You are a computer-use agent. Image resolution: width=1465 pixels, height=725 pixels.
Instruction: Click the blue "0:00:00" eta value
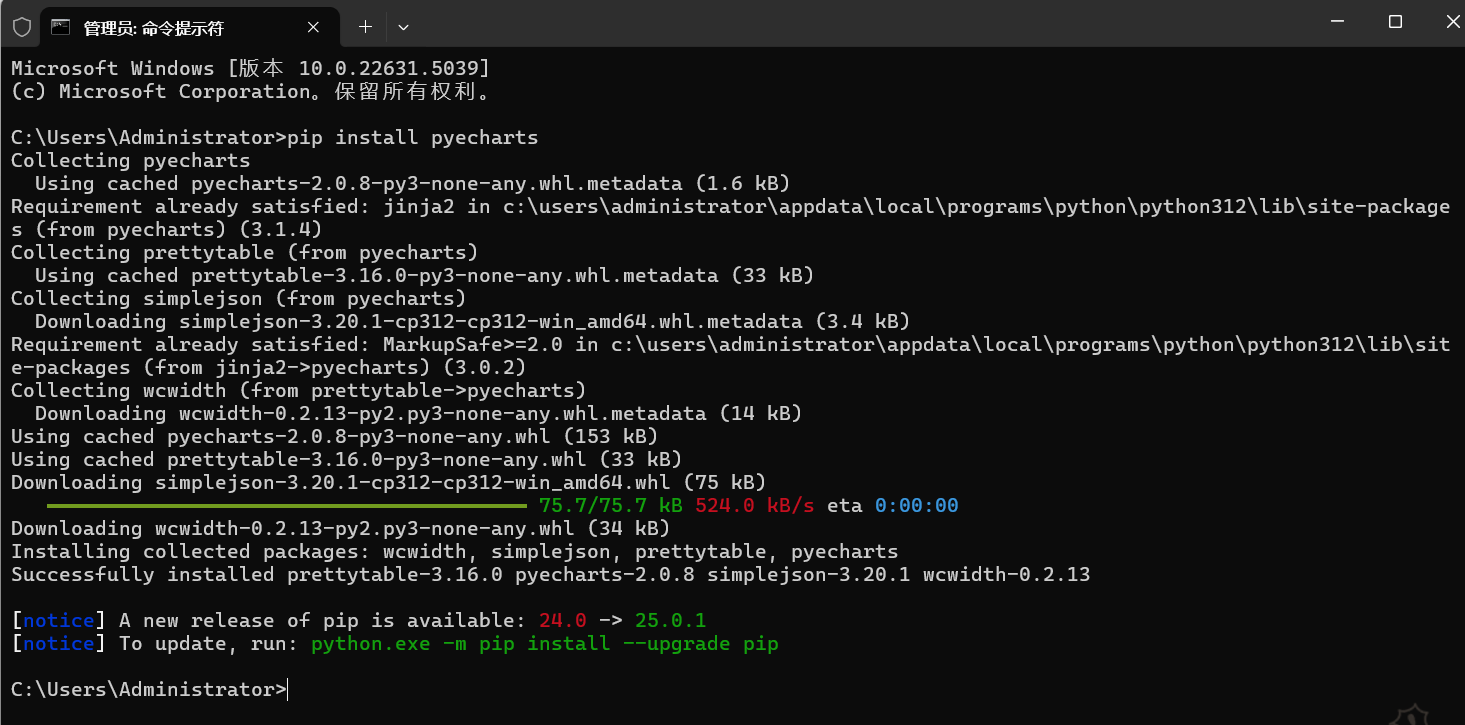click(x=916, y=506)
